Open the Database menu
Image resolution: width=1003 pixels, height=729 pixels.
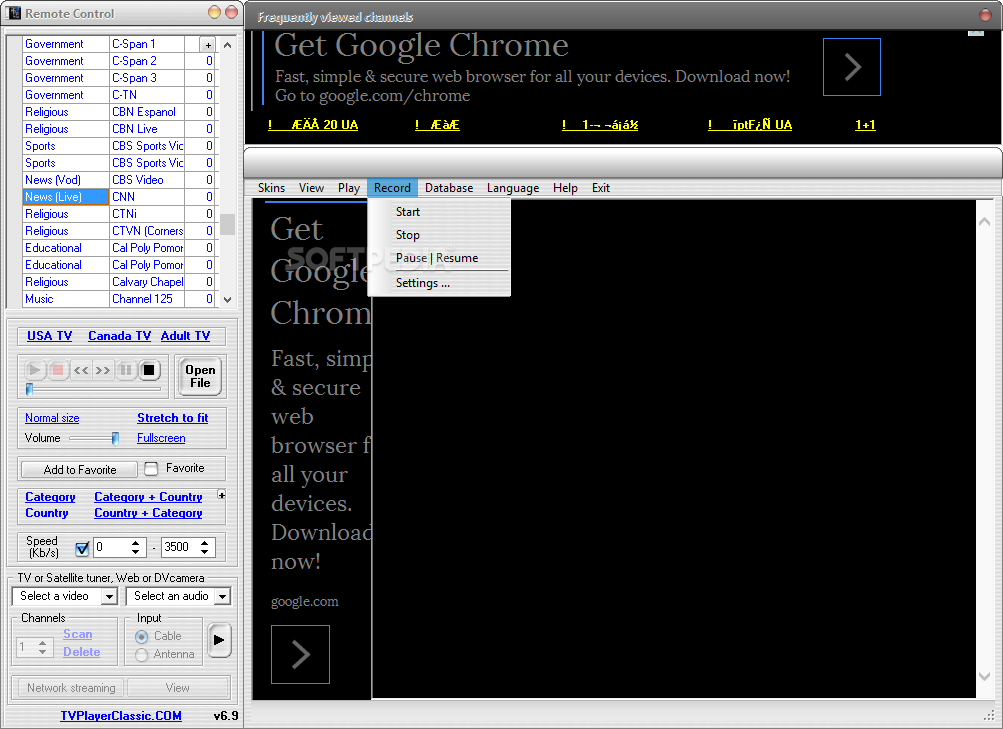pos(449,188)
